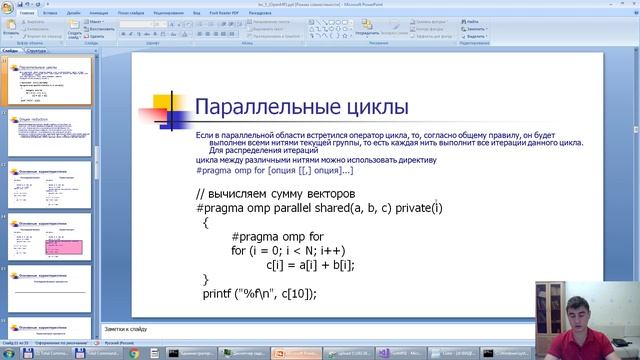Paste using the Вставить button

coord(11,28)
